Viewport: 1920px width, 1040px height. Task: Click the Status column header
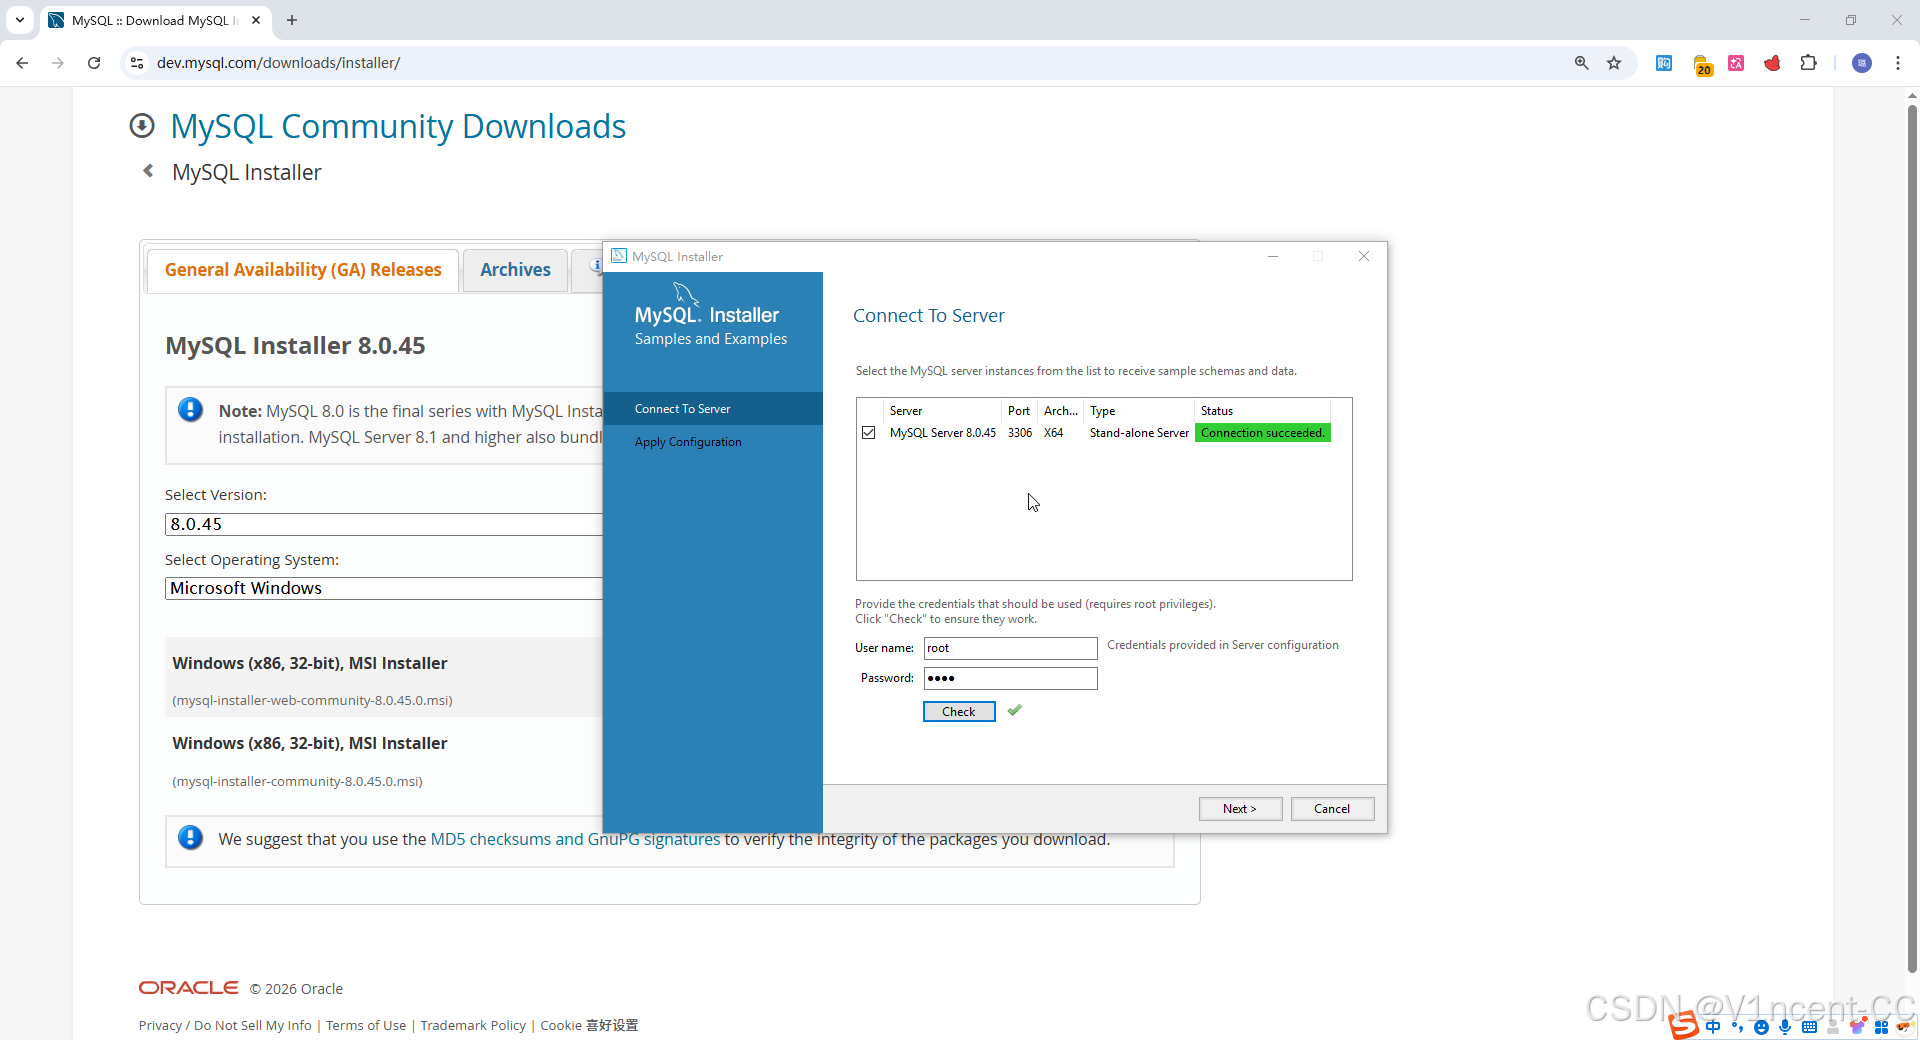point(1262,410)
